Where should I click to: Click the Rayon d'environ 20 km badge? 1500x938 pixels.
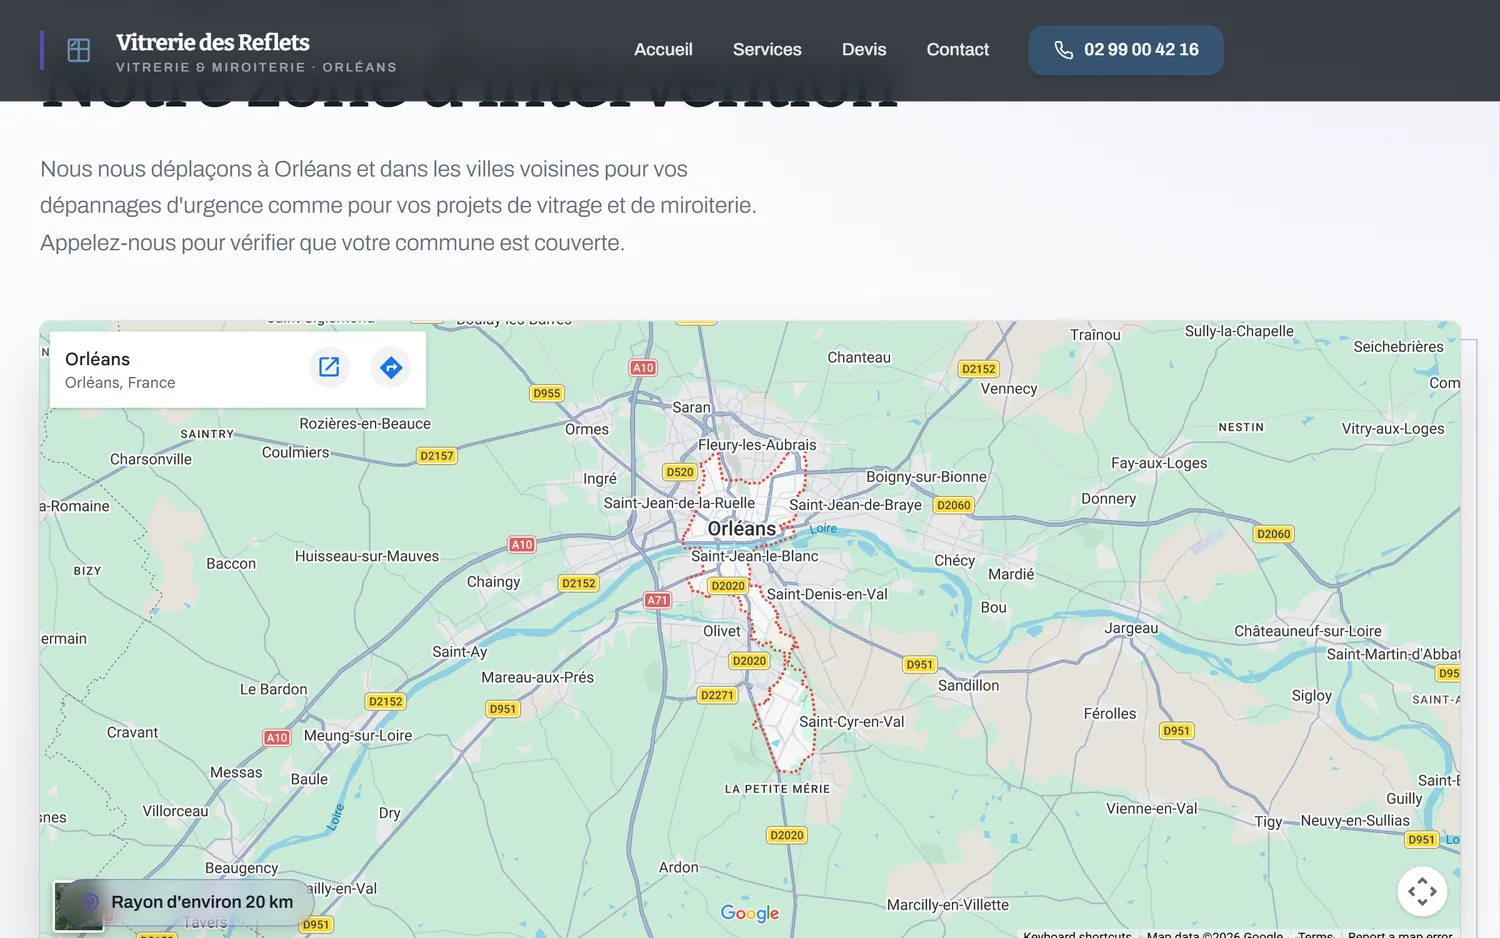coord(190,902)
